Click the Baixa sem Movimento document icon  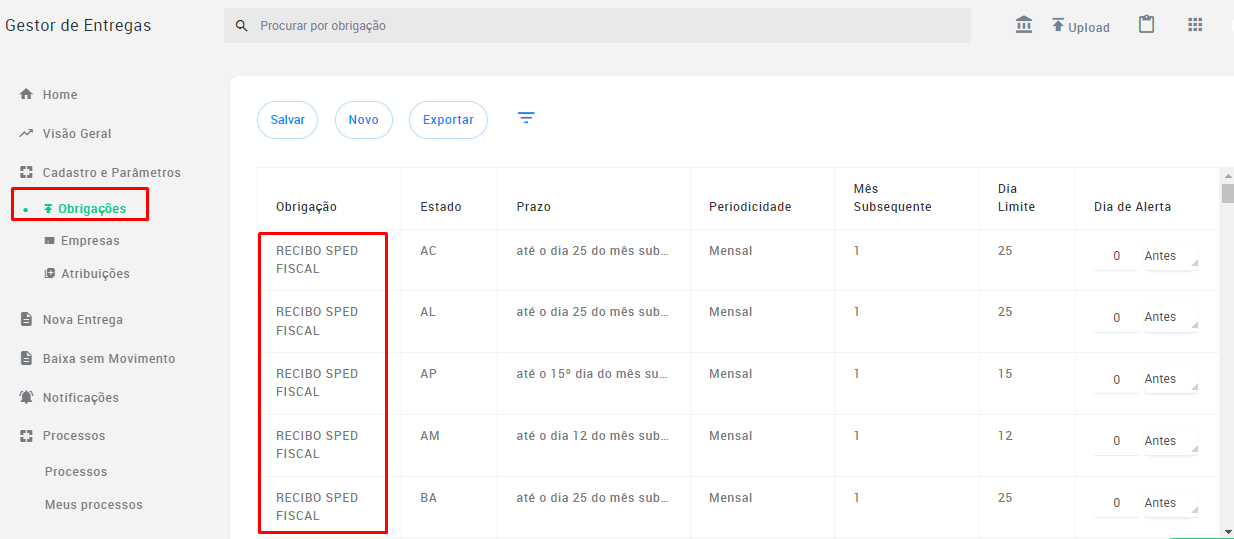pos(27,358)
